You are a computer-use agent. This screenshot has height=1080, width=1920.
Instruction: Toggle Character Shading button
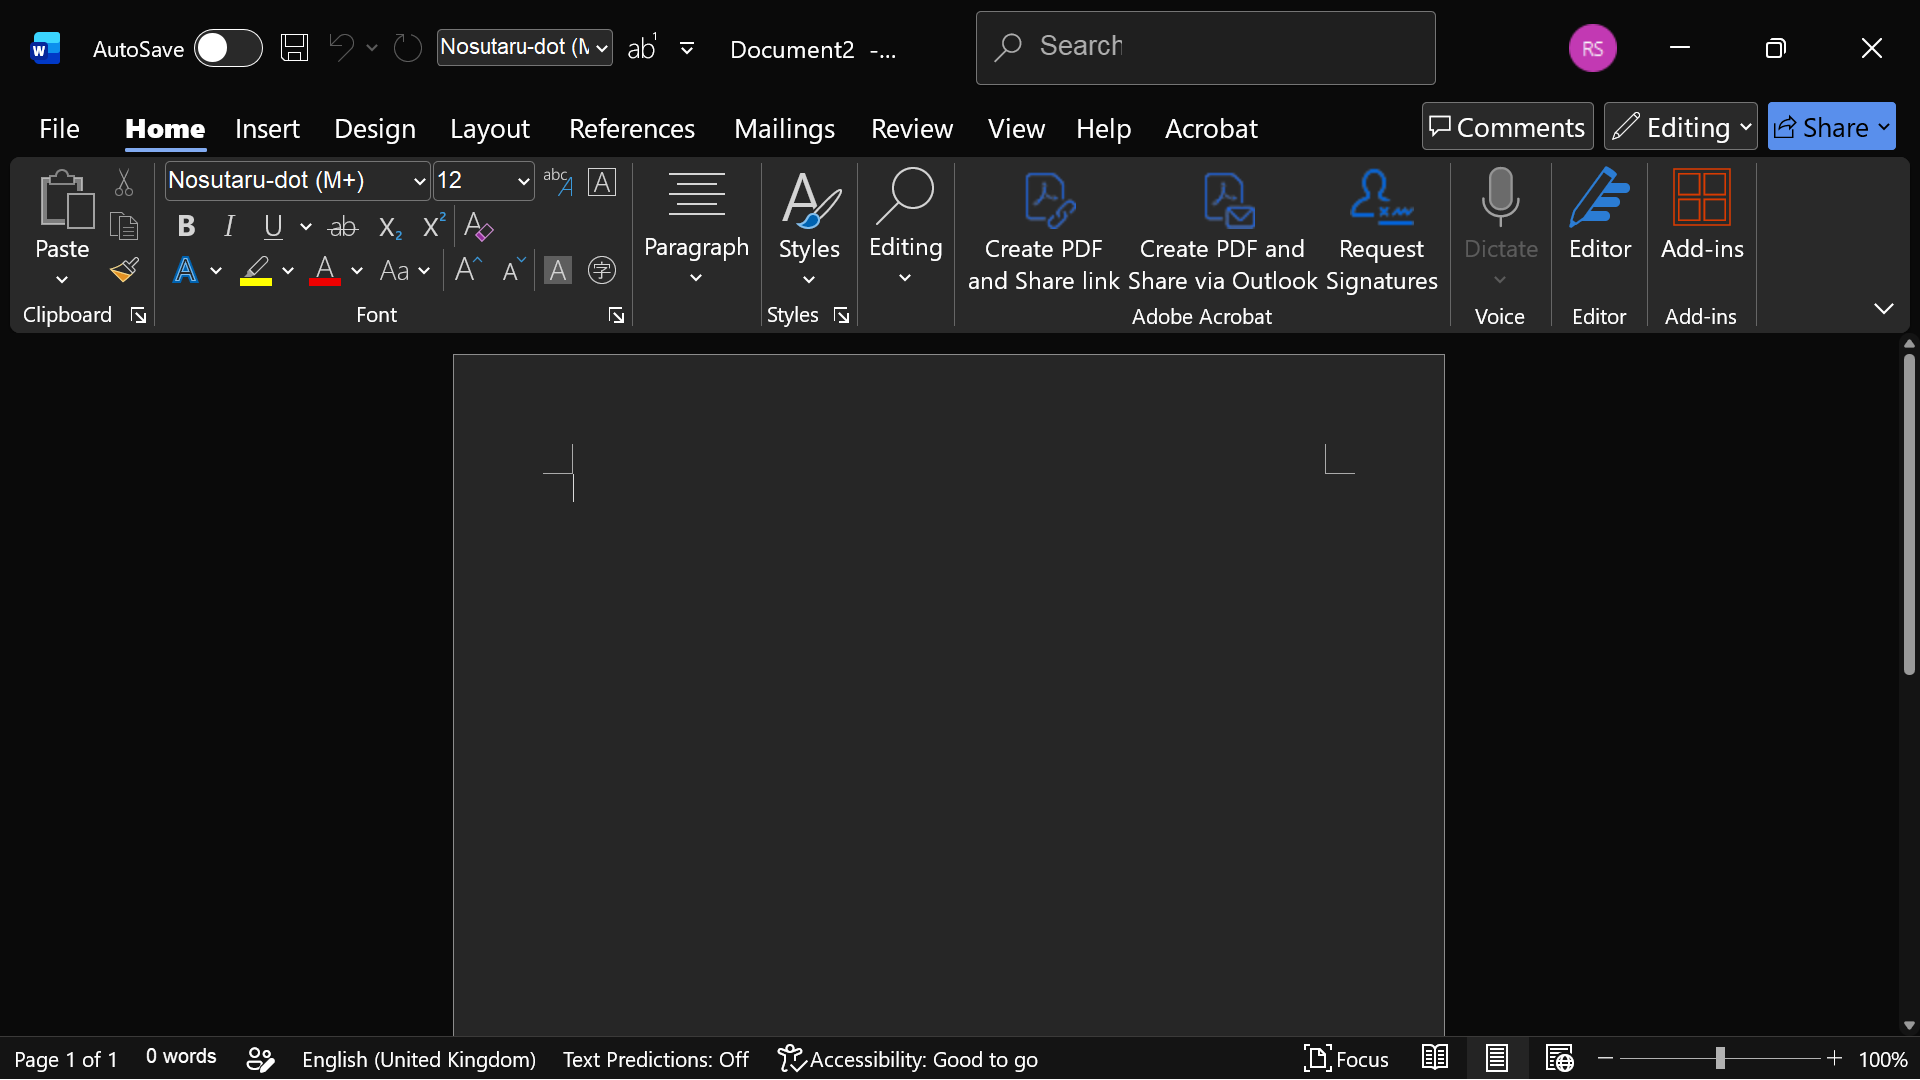pyautogui.click(x=558, y=270)
